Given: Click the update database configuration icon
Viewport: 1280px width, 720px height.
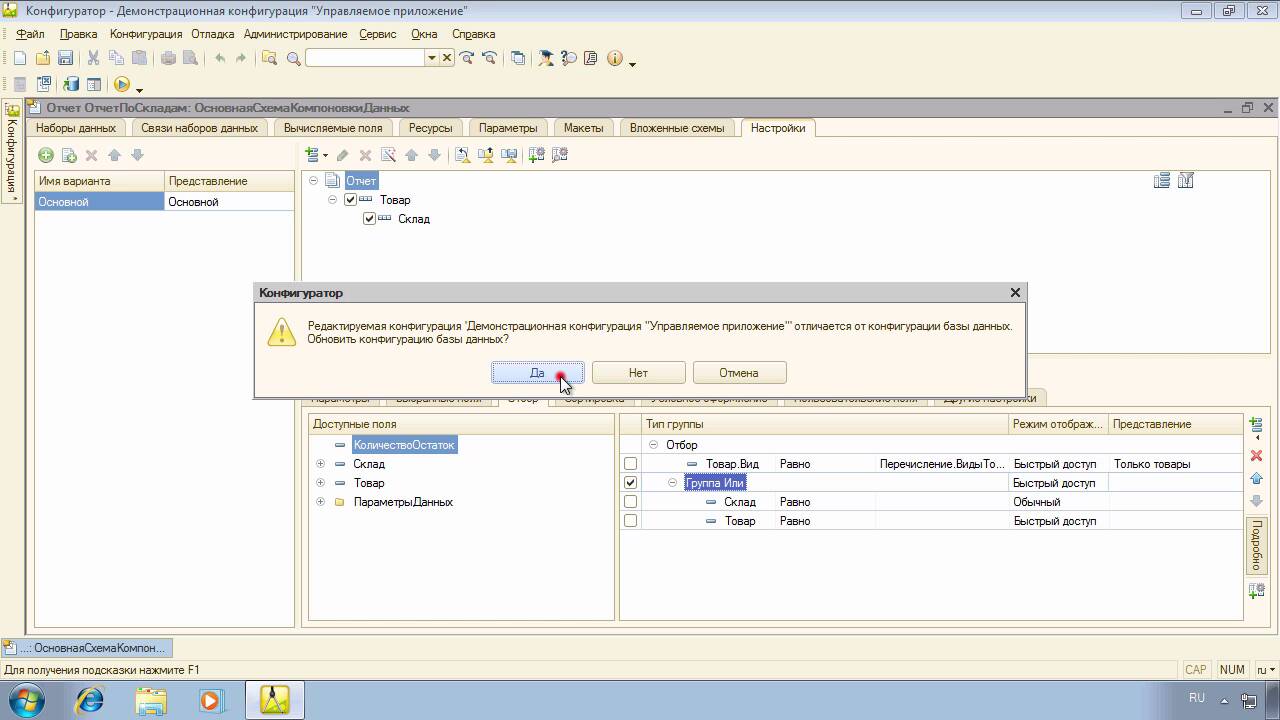Looking at the screenshot, I should coord(71,85).
